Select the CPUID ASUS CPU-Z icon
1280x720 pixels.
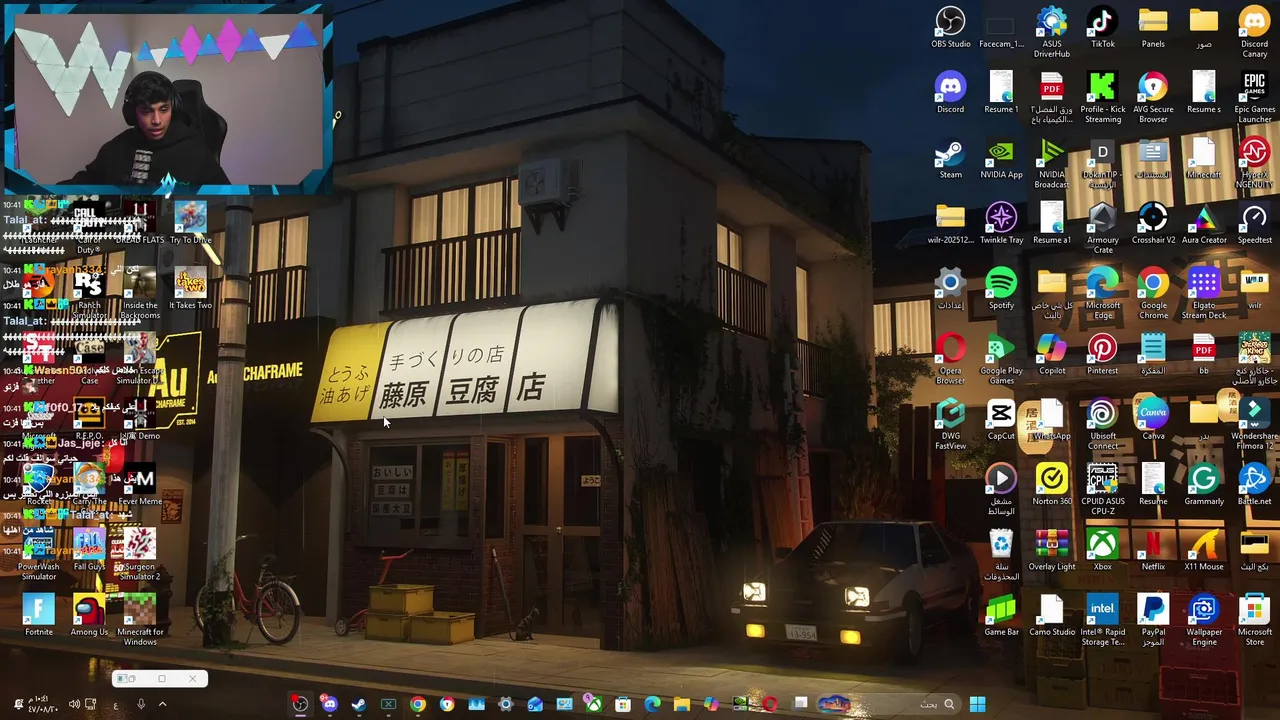tap(1102, 490)
